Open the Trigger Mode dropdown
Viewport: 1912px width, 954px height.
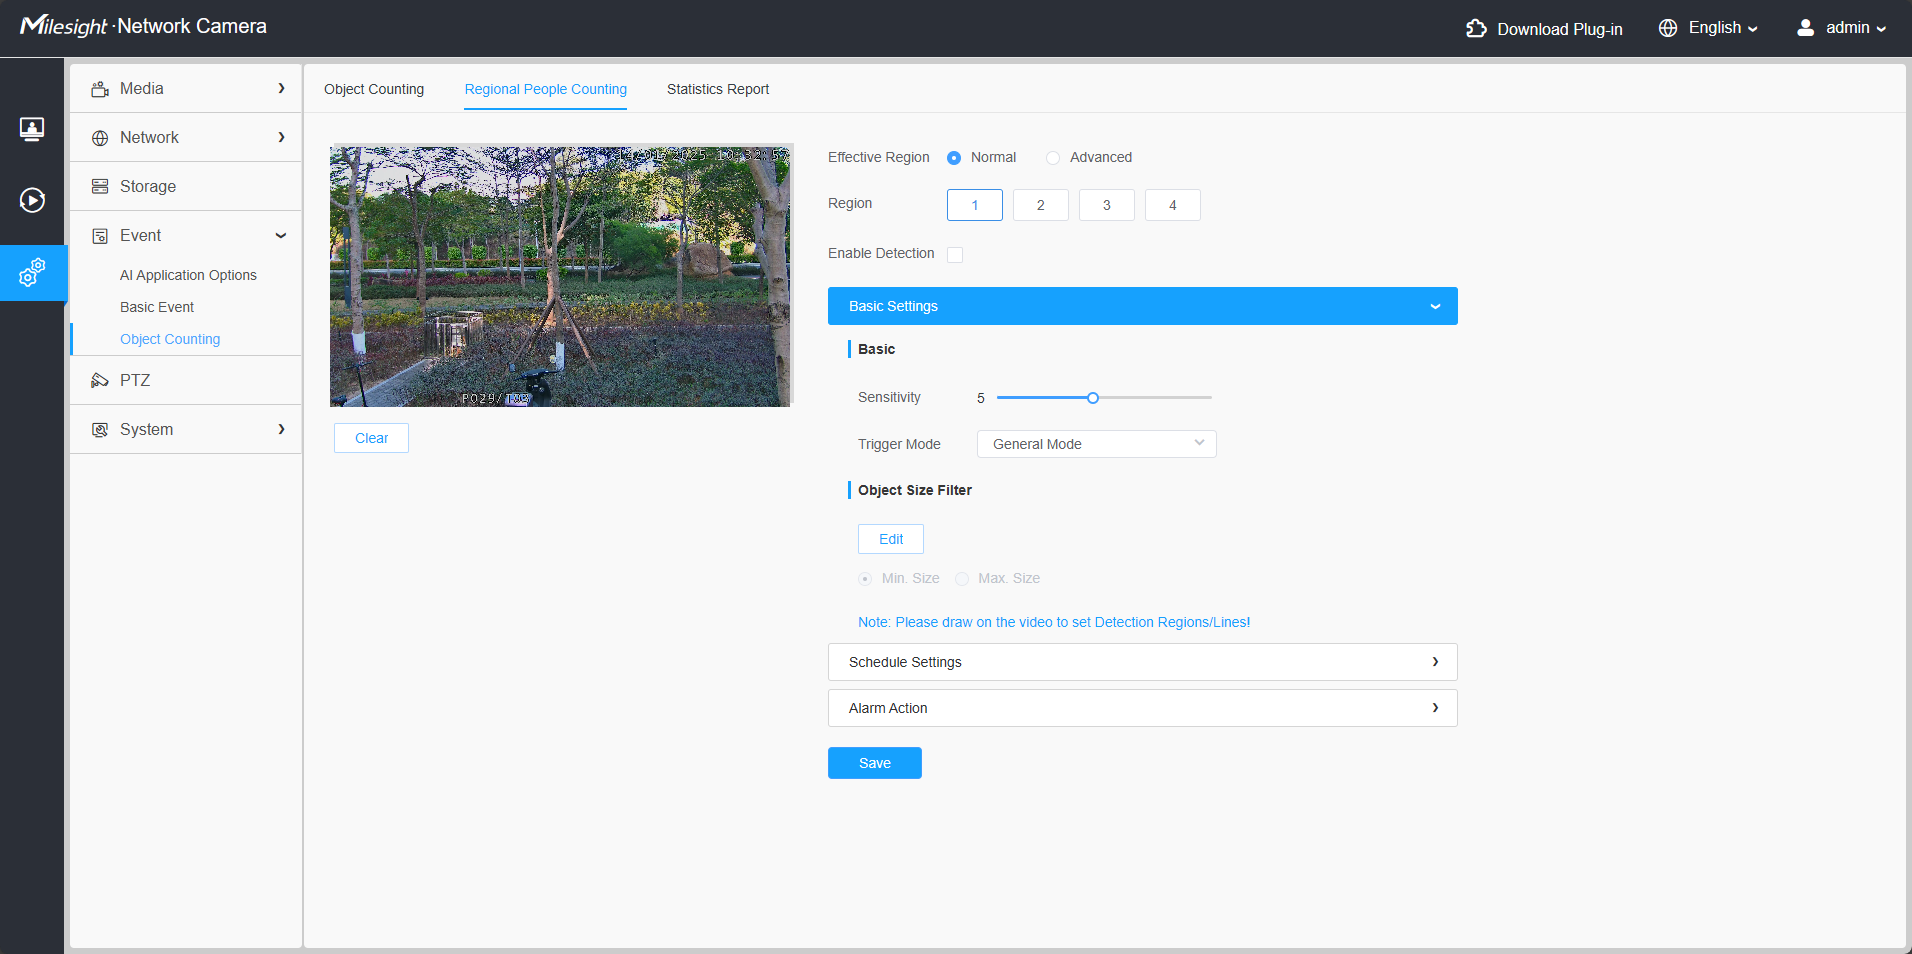pyautogui.click(x=1097, y=444)
